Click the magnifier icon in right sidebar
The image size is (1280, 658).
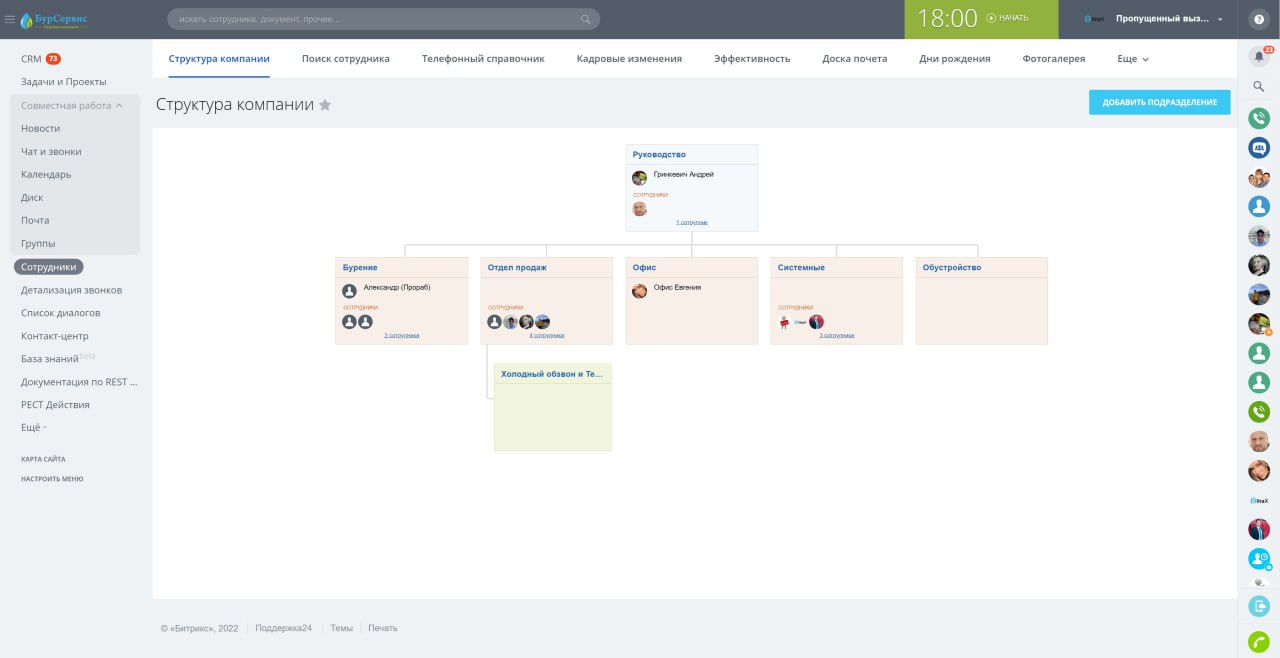[1259, 87]
